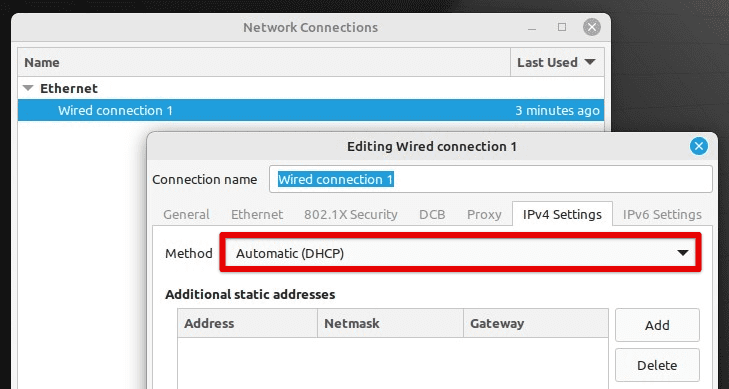Click the Address column header
729x389 pixels.
[x=247, y=323]
